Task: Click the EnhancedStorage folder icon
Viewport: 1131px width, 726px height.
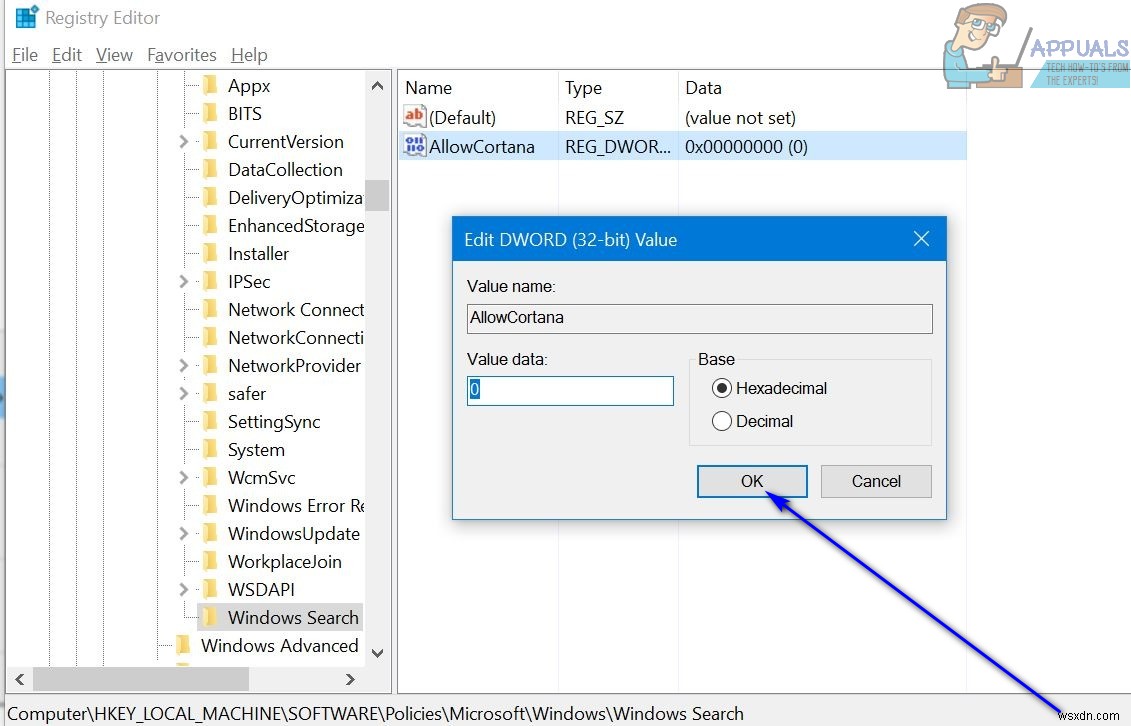Action: tap(210, 225)
